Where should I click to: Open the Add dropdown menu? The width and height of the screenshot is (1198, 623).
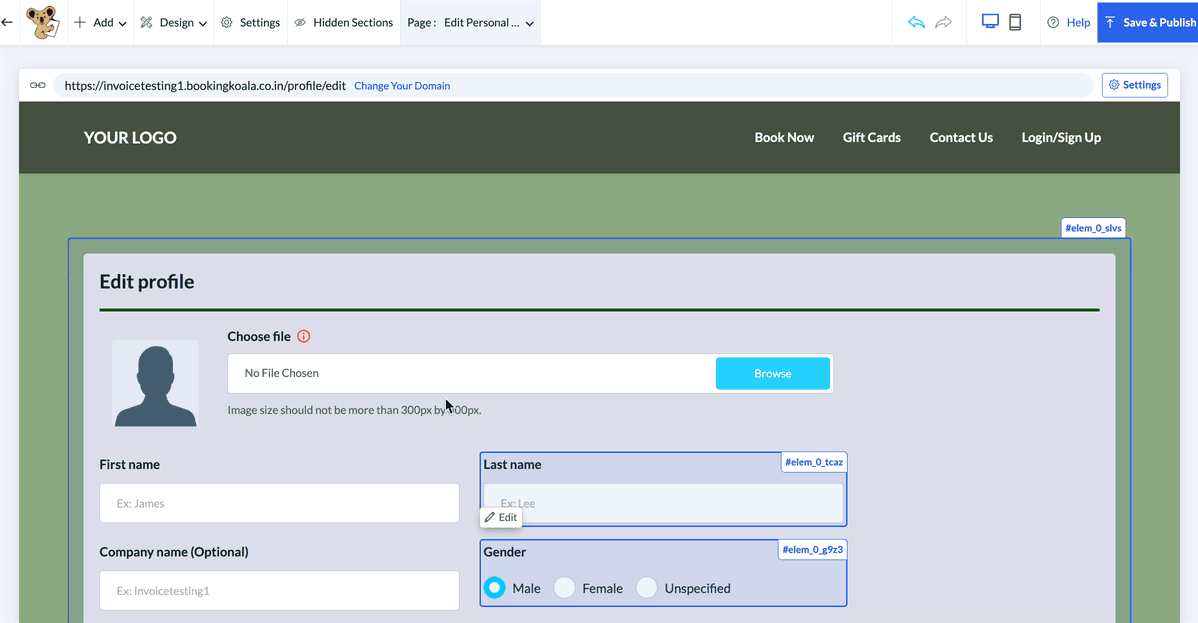click(100, 23)
